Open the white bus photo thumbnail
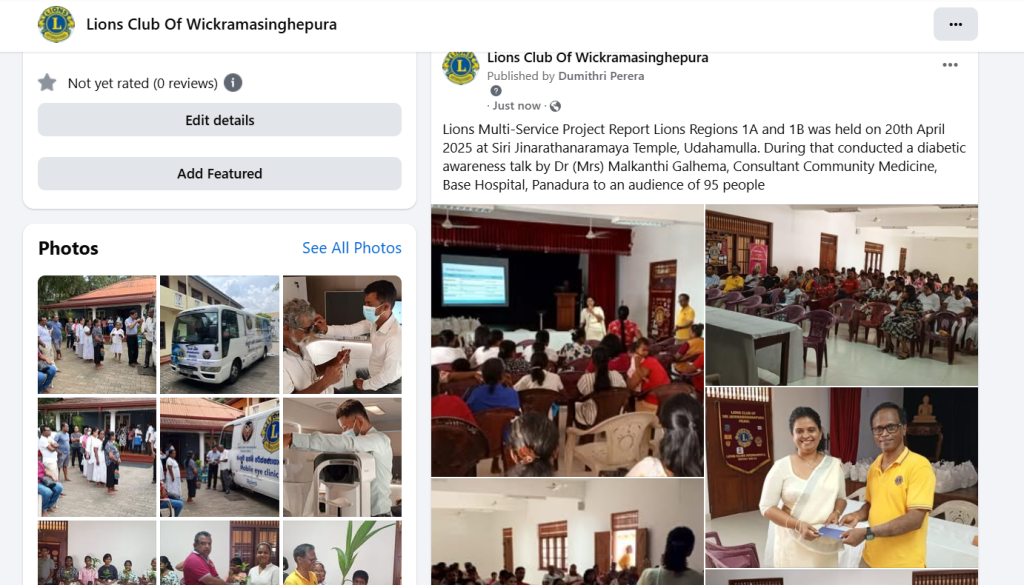The height and width of the screenshot is (585, 1024). point(219,334)
